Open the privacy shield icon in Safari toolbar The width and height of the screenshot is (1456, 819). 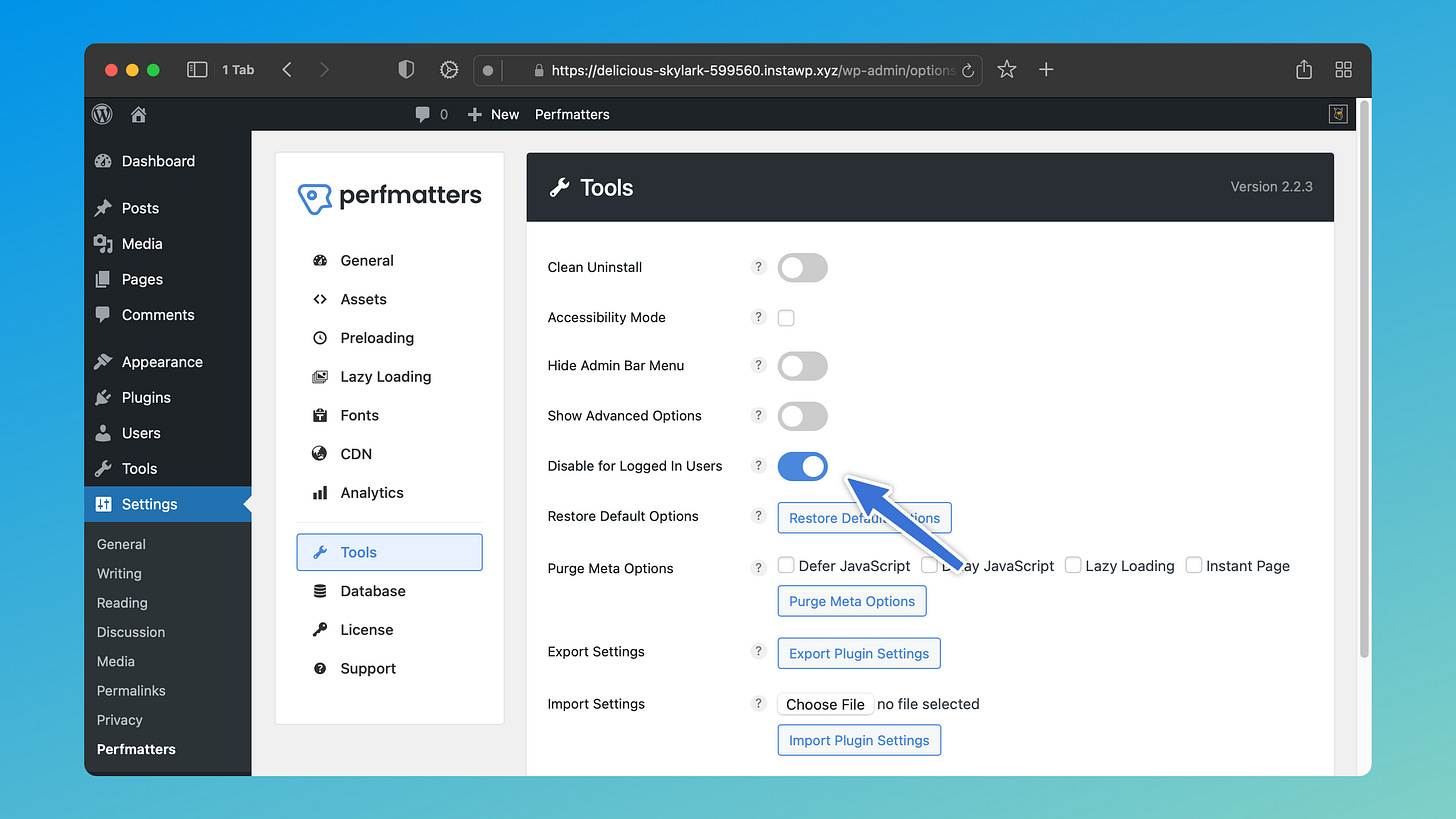pos(406,69)
